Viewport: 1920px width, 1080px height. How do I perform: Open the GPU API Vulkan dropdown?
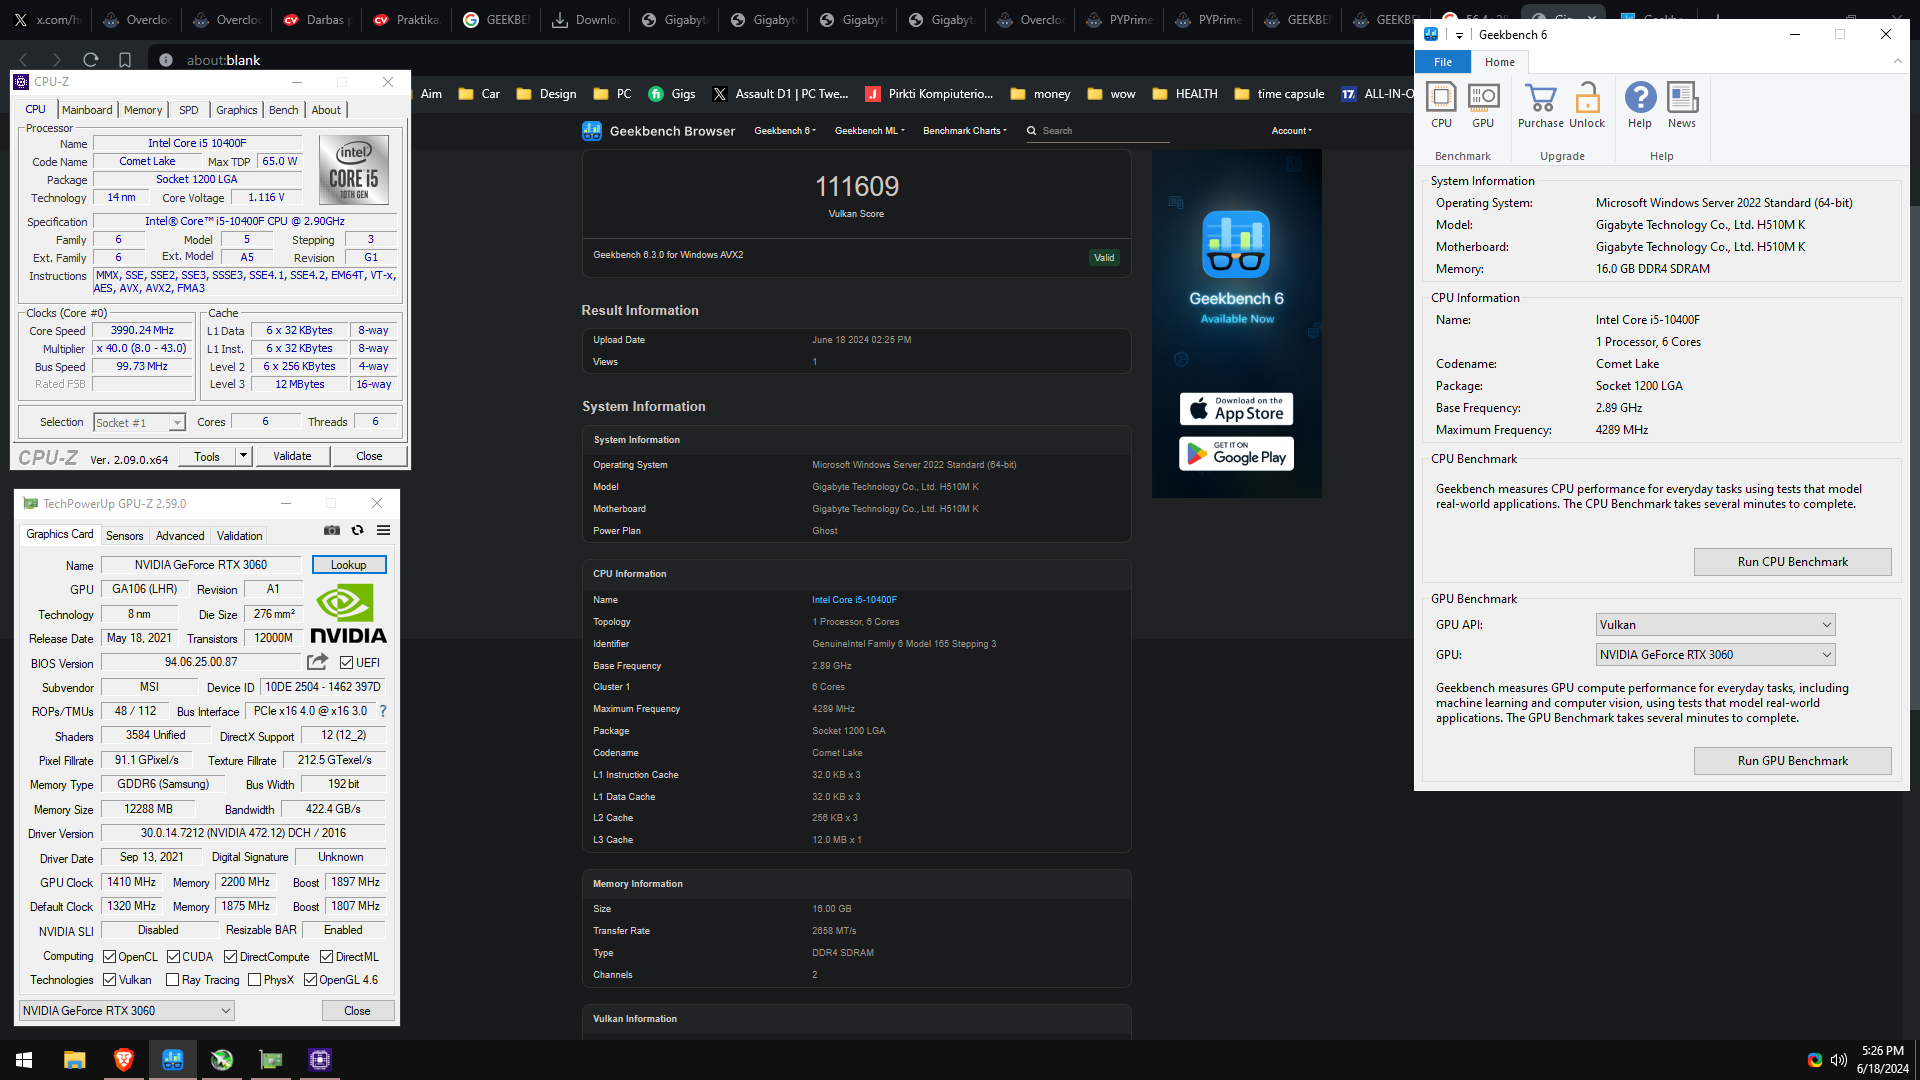click(x=1715, y=625)
